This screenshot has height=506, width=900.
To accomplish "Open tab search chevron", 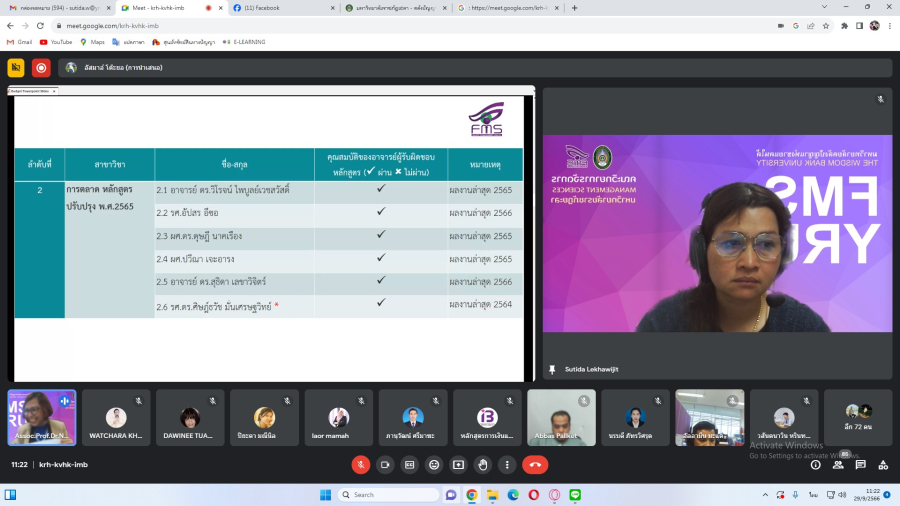I will click(824, 7).
